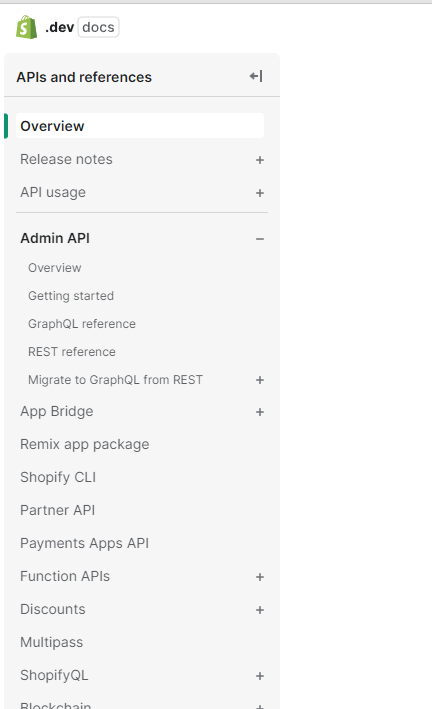Image resolution: width=432 pixels, height=709 pixels.
Task: Expand the Release notes section
Action: point(260,160)
